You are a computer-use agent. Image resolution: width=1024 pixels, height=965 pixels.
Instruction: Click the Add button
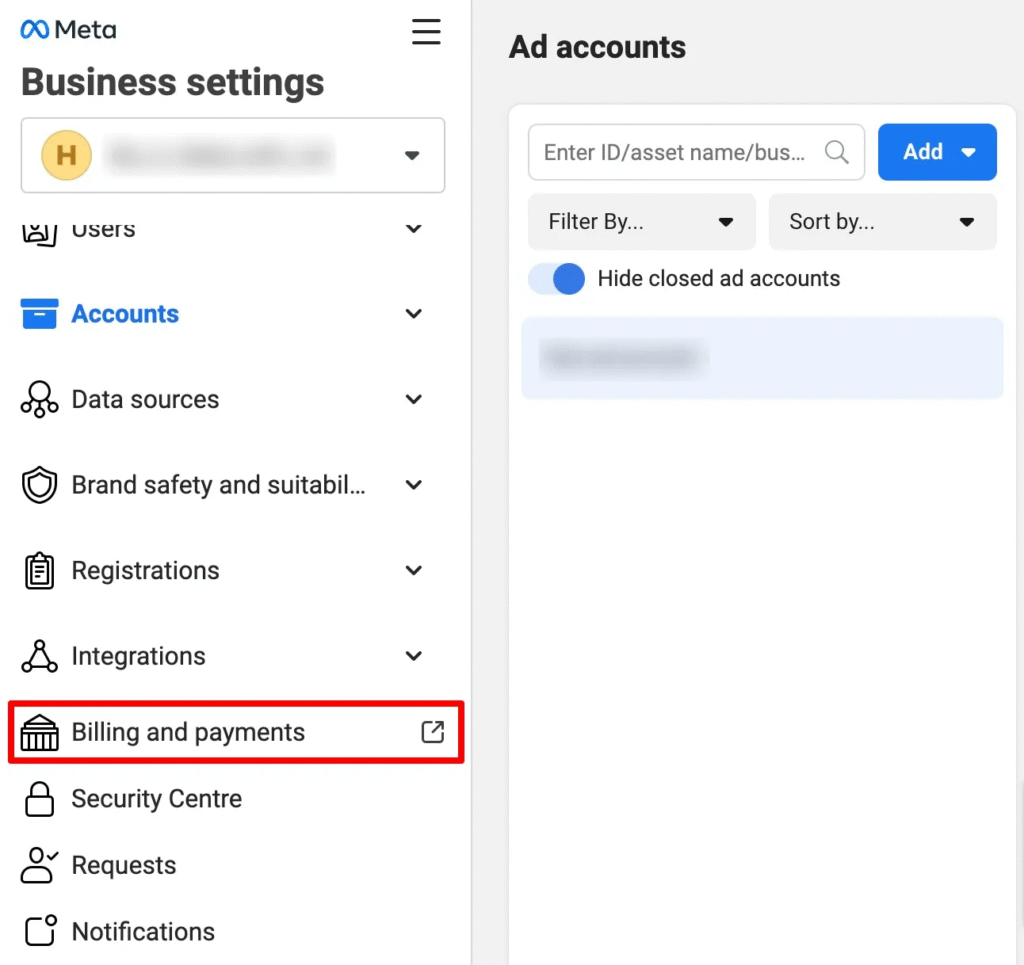(x=936, y=152)
